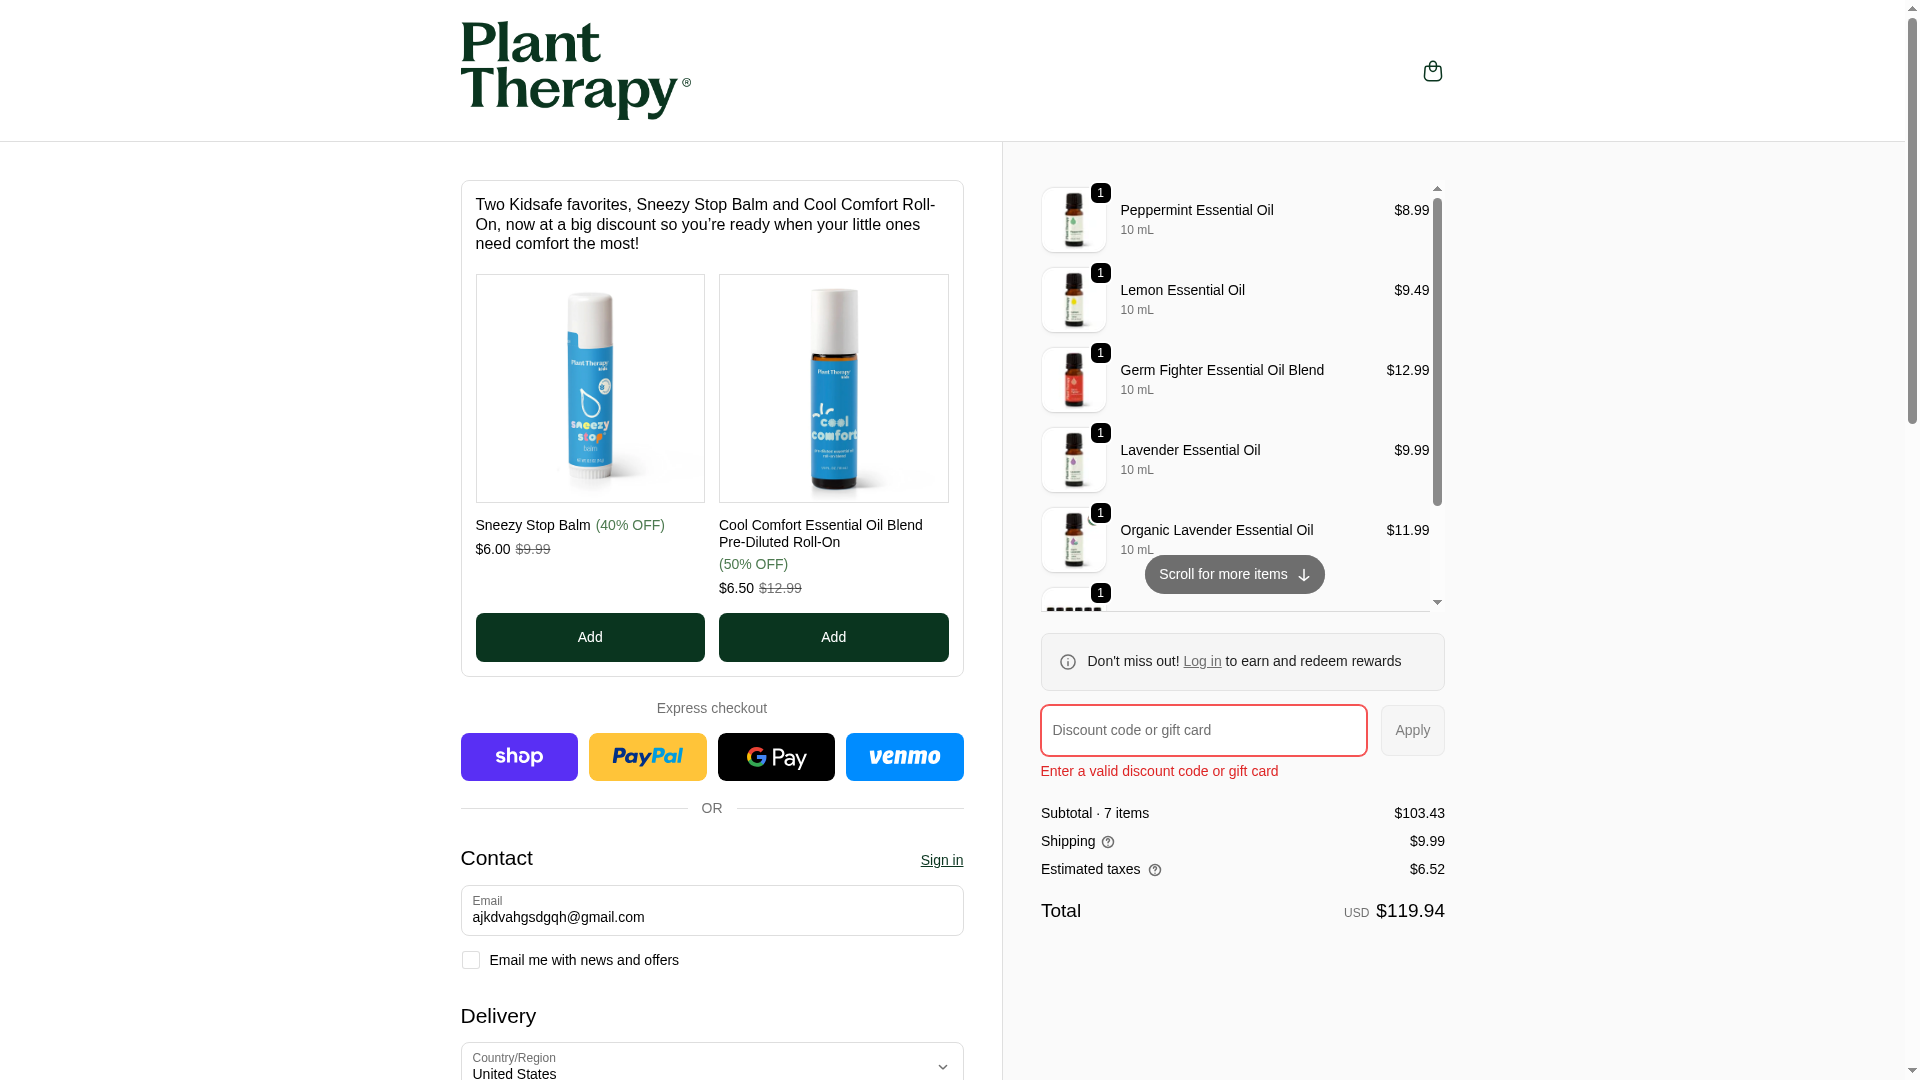Click Log in to redeem rewards
Screen dimensions: 1920x1080
(x=1202, y=661)
